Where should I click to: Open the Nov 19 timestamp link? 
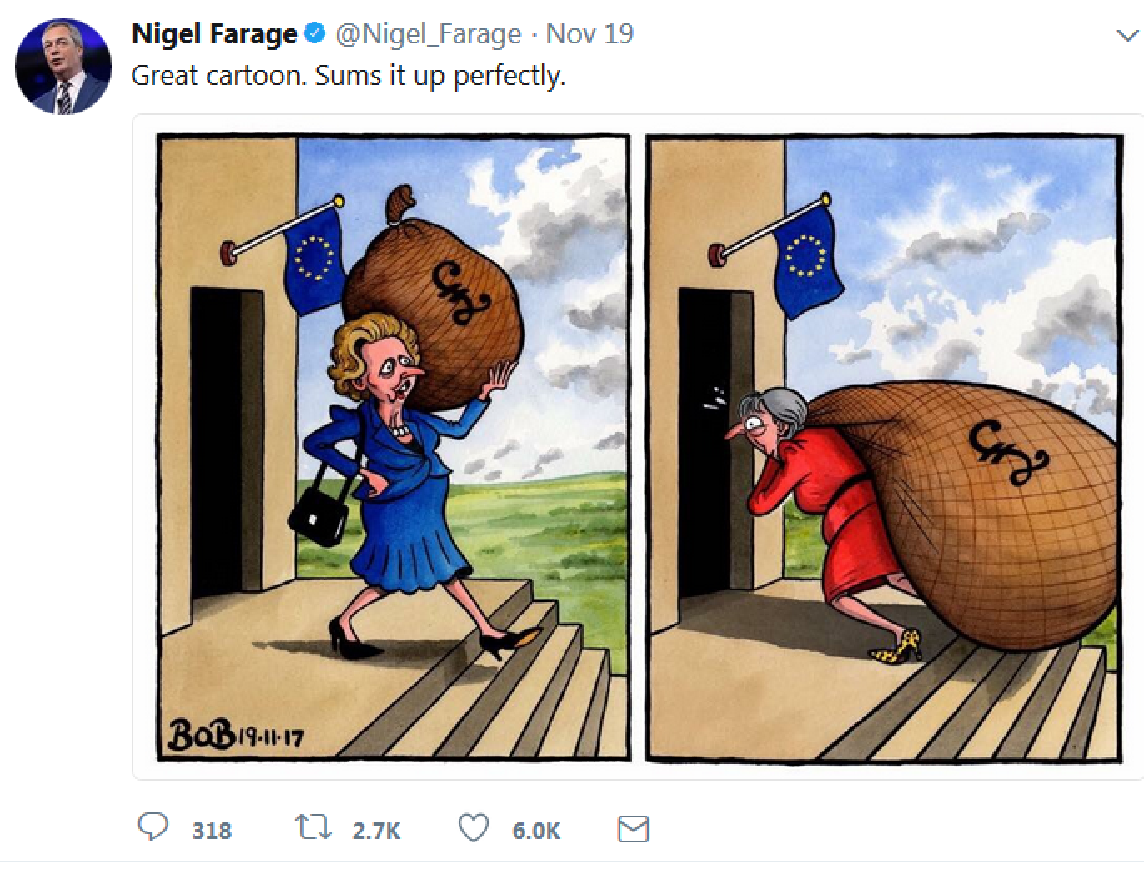590,34
